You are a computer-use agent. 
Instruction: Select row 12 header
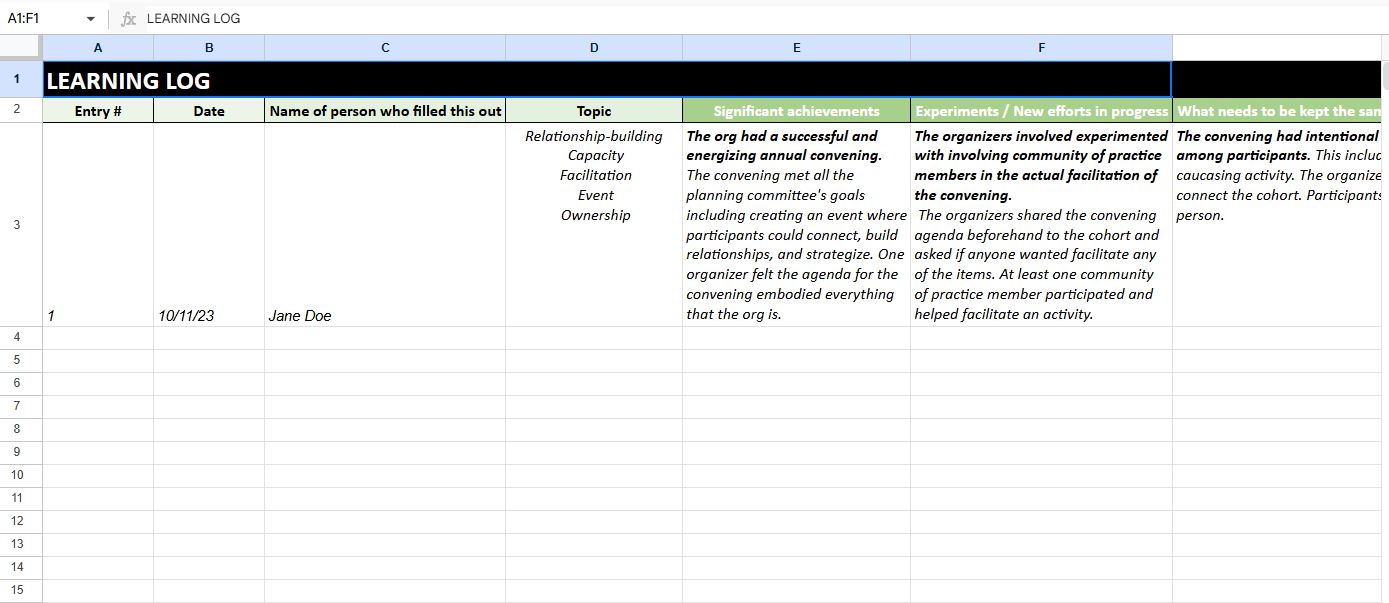21,522
